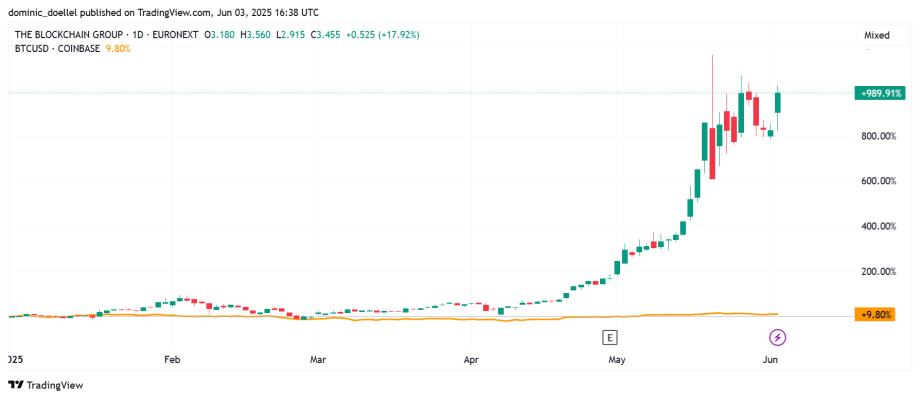Screen dimensions: 920x399
Task: Select the 'BTCUSD · COINBASE' legend entry
Action: 58,49
